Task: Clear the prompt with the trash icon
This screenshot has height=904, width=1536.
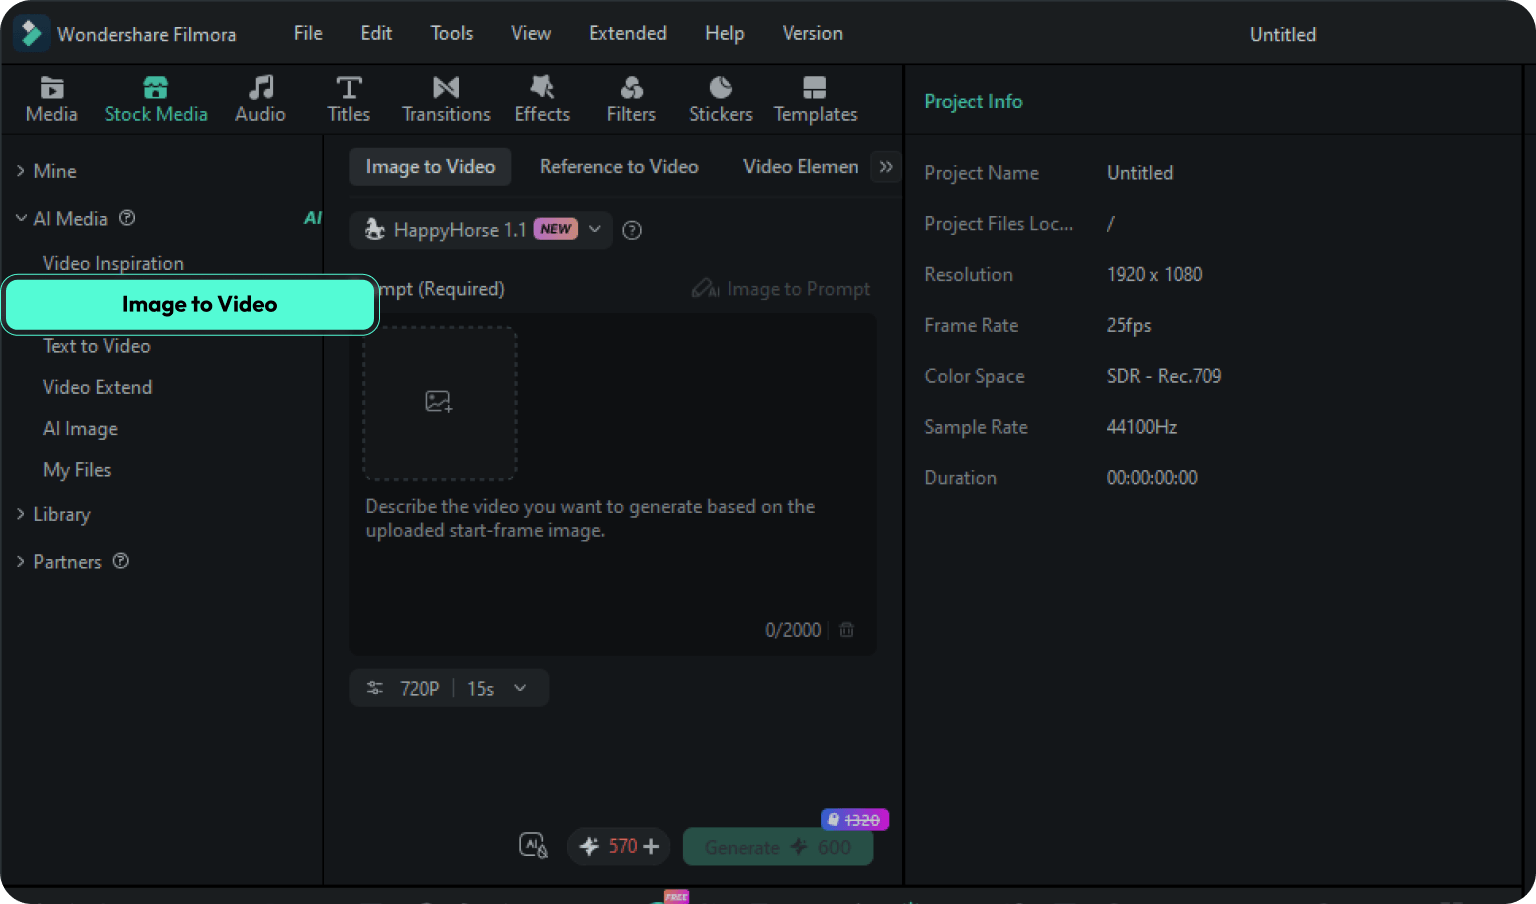Action: (x=847, y=630)
